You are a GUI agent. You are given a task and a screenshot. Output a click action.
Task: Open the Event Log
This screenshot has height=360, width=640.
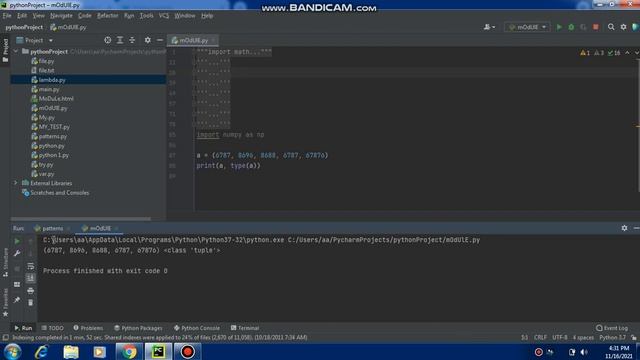click(612, 328)
